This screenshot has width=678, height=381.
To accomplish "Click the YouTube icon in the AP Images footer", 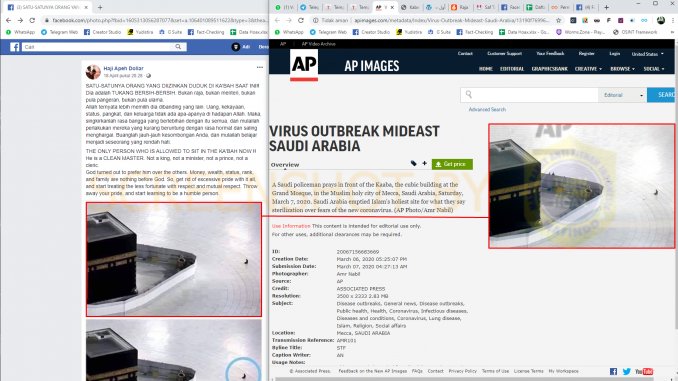I will tap(644, 371).
